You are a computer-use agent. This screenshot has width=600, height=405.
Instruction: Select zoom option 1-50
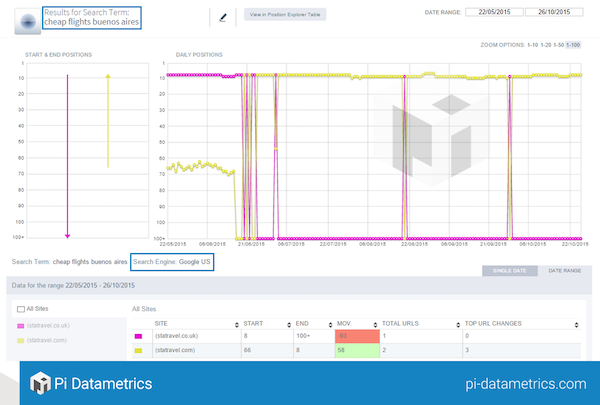point(560,44)
